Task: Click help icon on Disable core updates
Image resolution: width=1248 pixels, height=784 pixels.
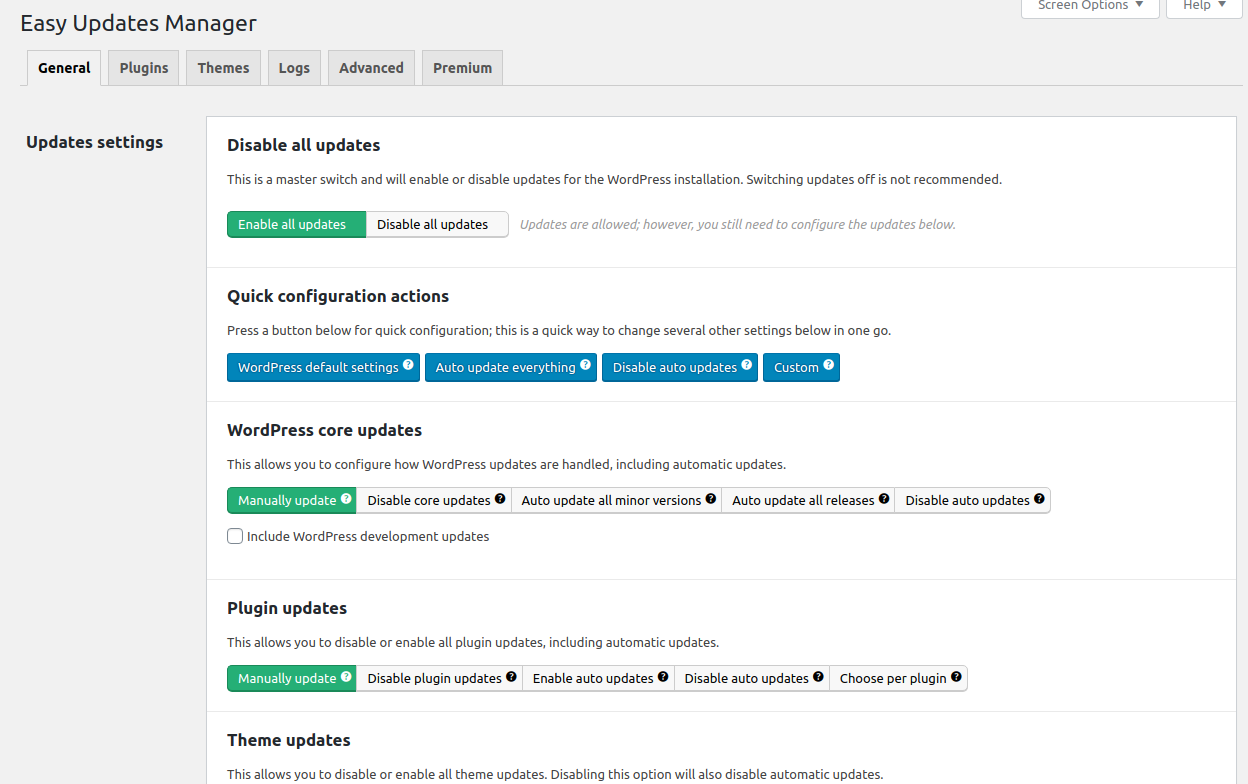Action: [500, 499]
